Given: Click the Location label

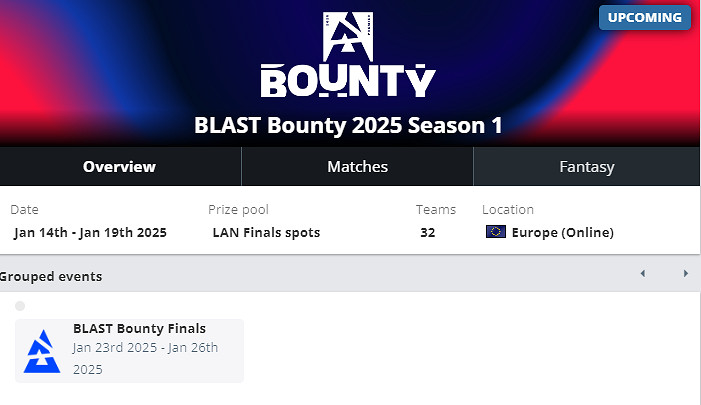Looking at the screenshot, I should 507,210.
